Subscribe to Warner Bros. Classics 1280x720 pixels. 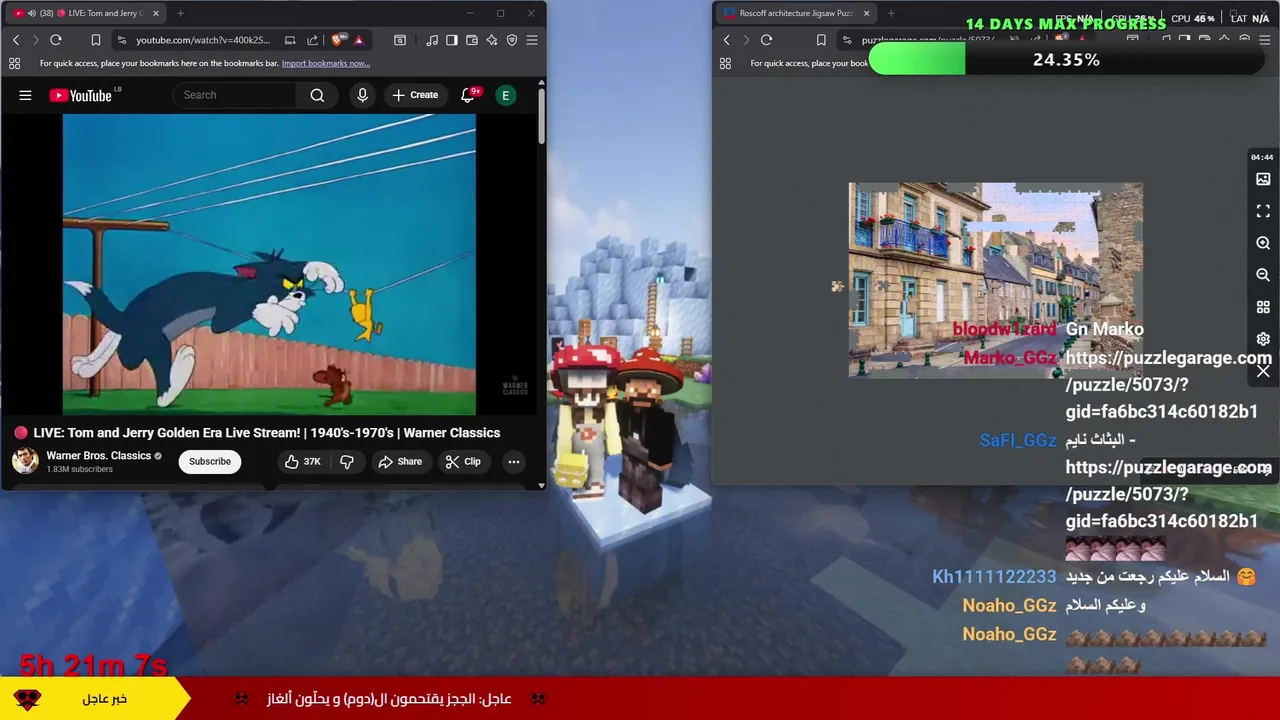210,461
